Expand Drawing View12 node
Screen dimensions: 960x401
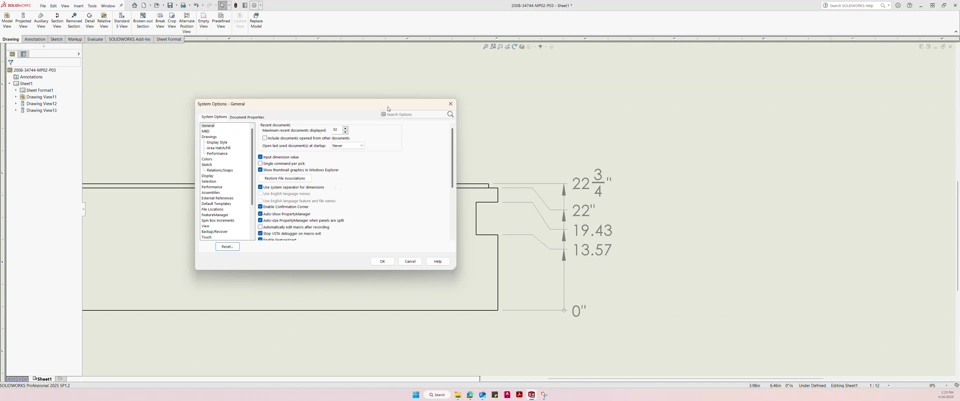coord(16,103)
